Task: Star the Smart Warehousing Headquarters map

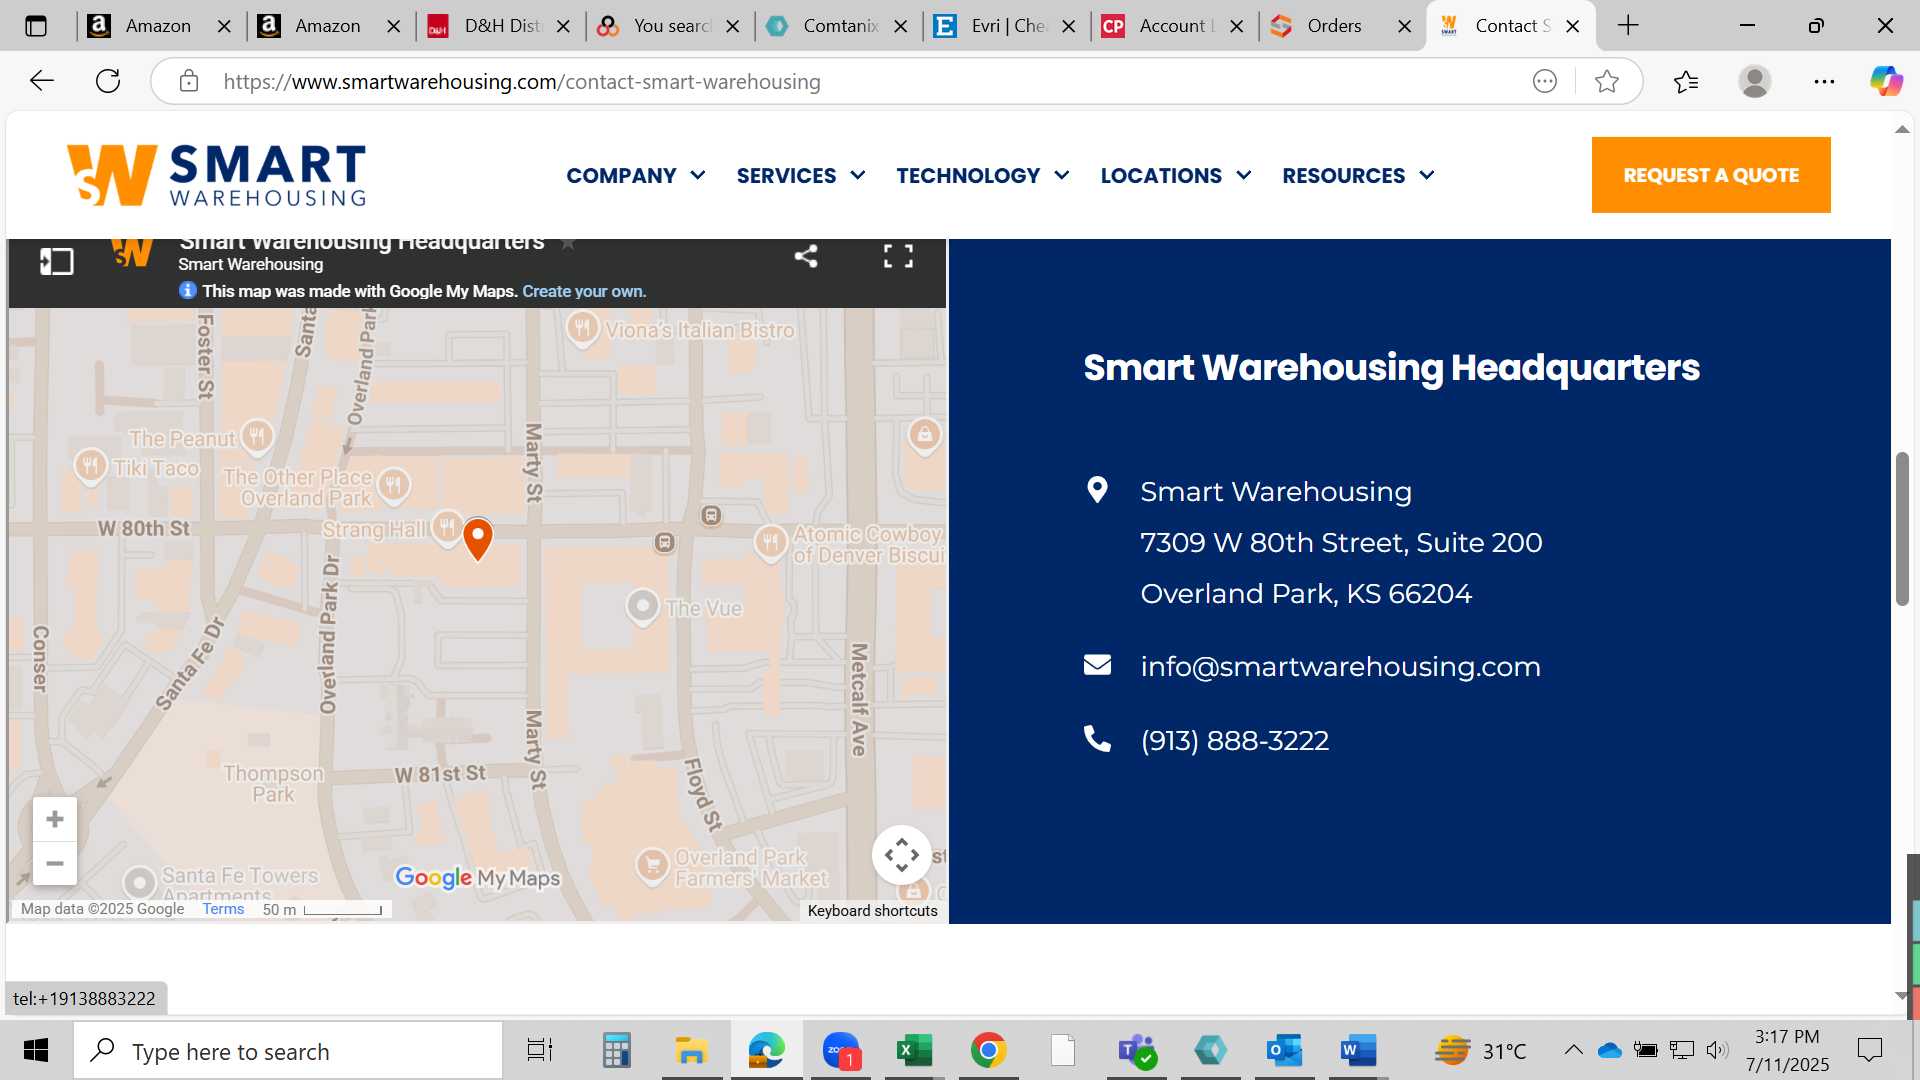Action: [x=568, y=244]
